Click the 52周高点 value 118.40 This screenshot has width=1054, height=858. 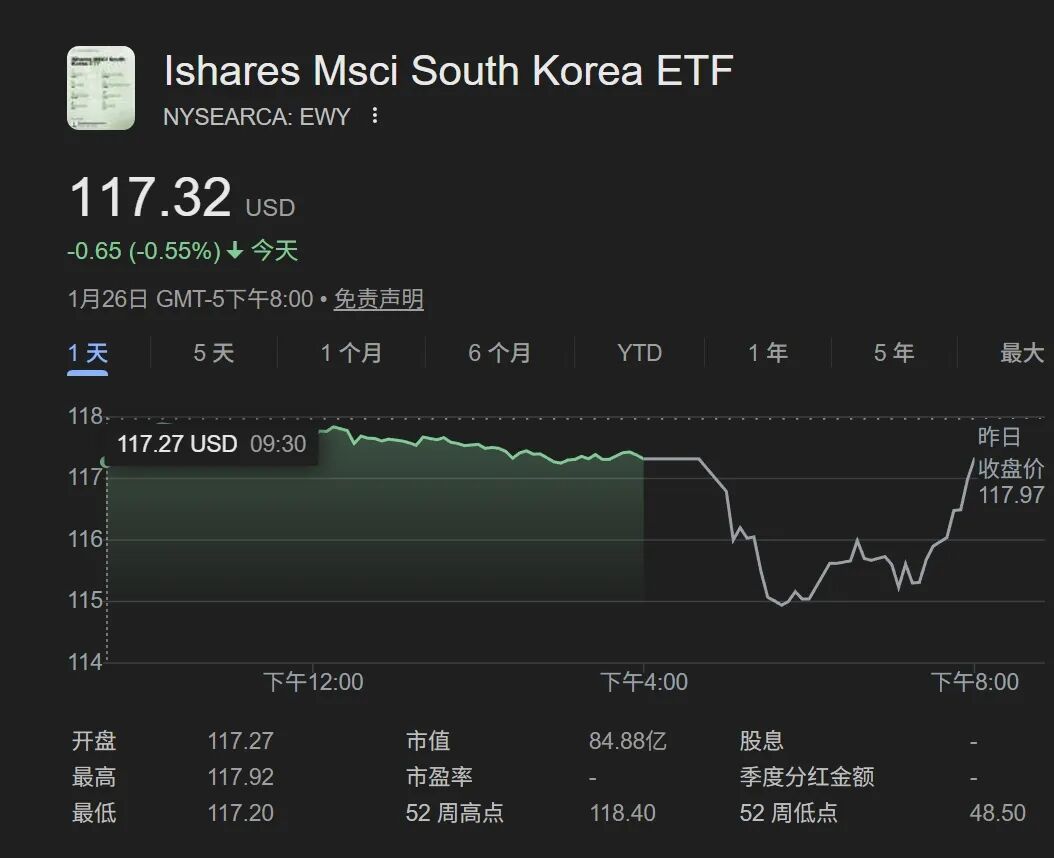coord(622,813)
